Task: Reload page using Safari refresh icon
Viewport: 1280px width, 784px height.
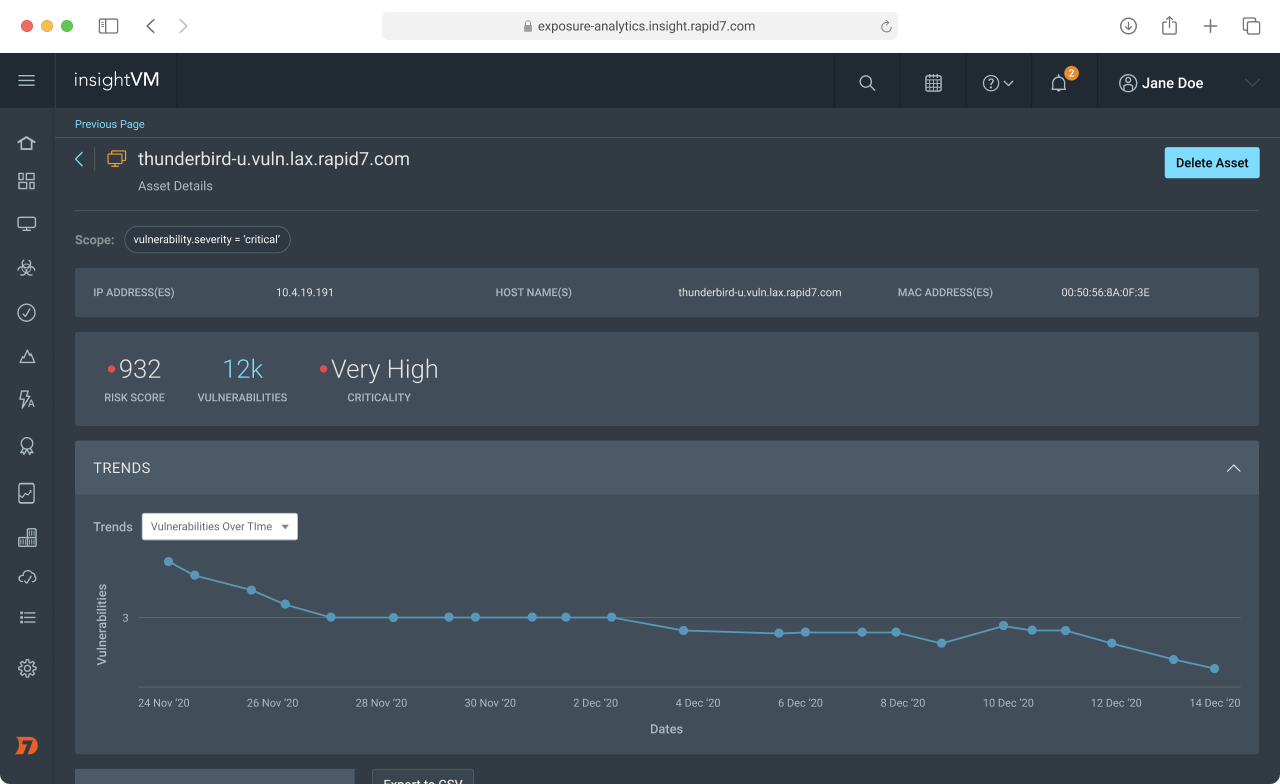Action: (x=885, y=27)
